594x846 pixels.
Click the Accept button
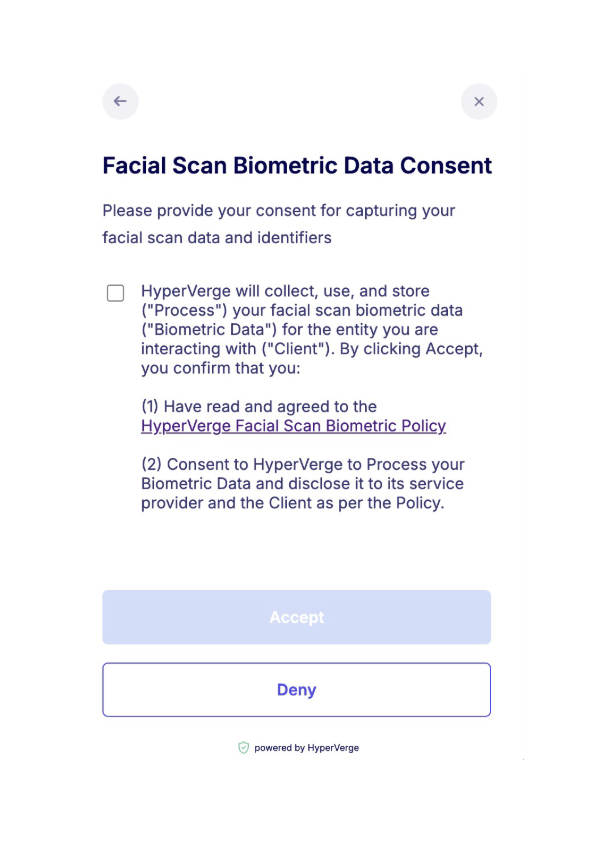[x=297, y=617]
